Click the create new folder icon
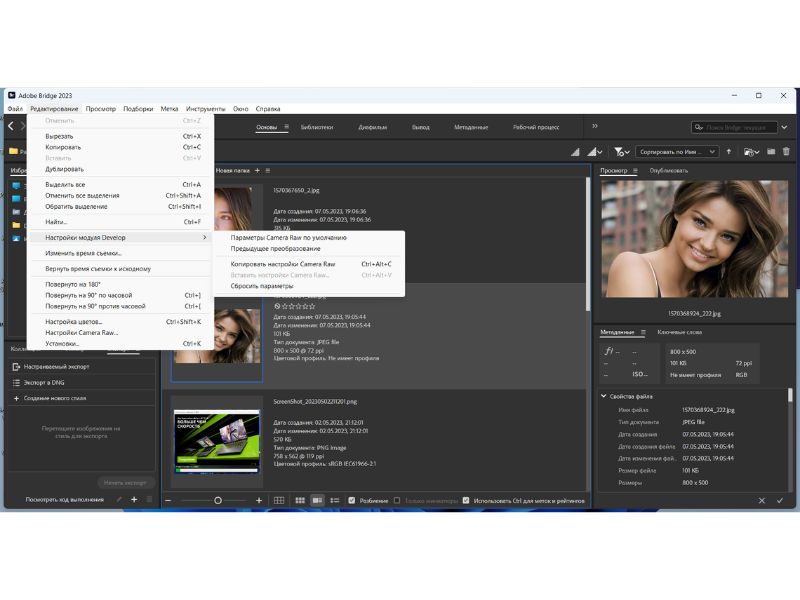Image resolution: width=800 pixels, height=600 pixels. [x=770, y=152]
